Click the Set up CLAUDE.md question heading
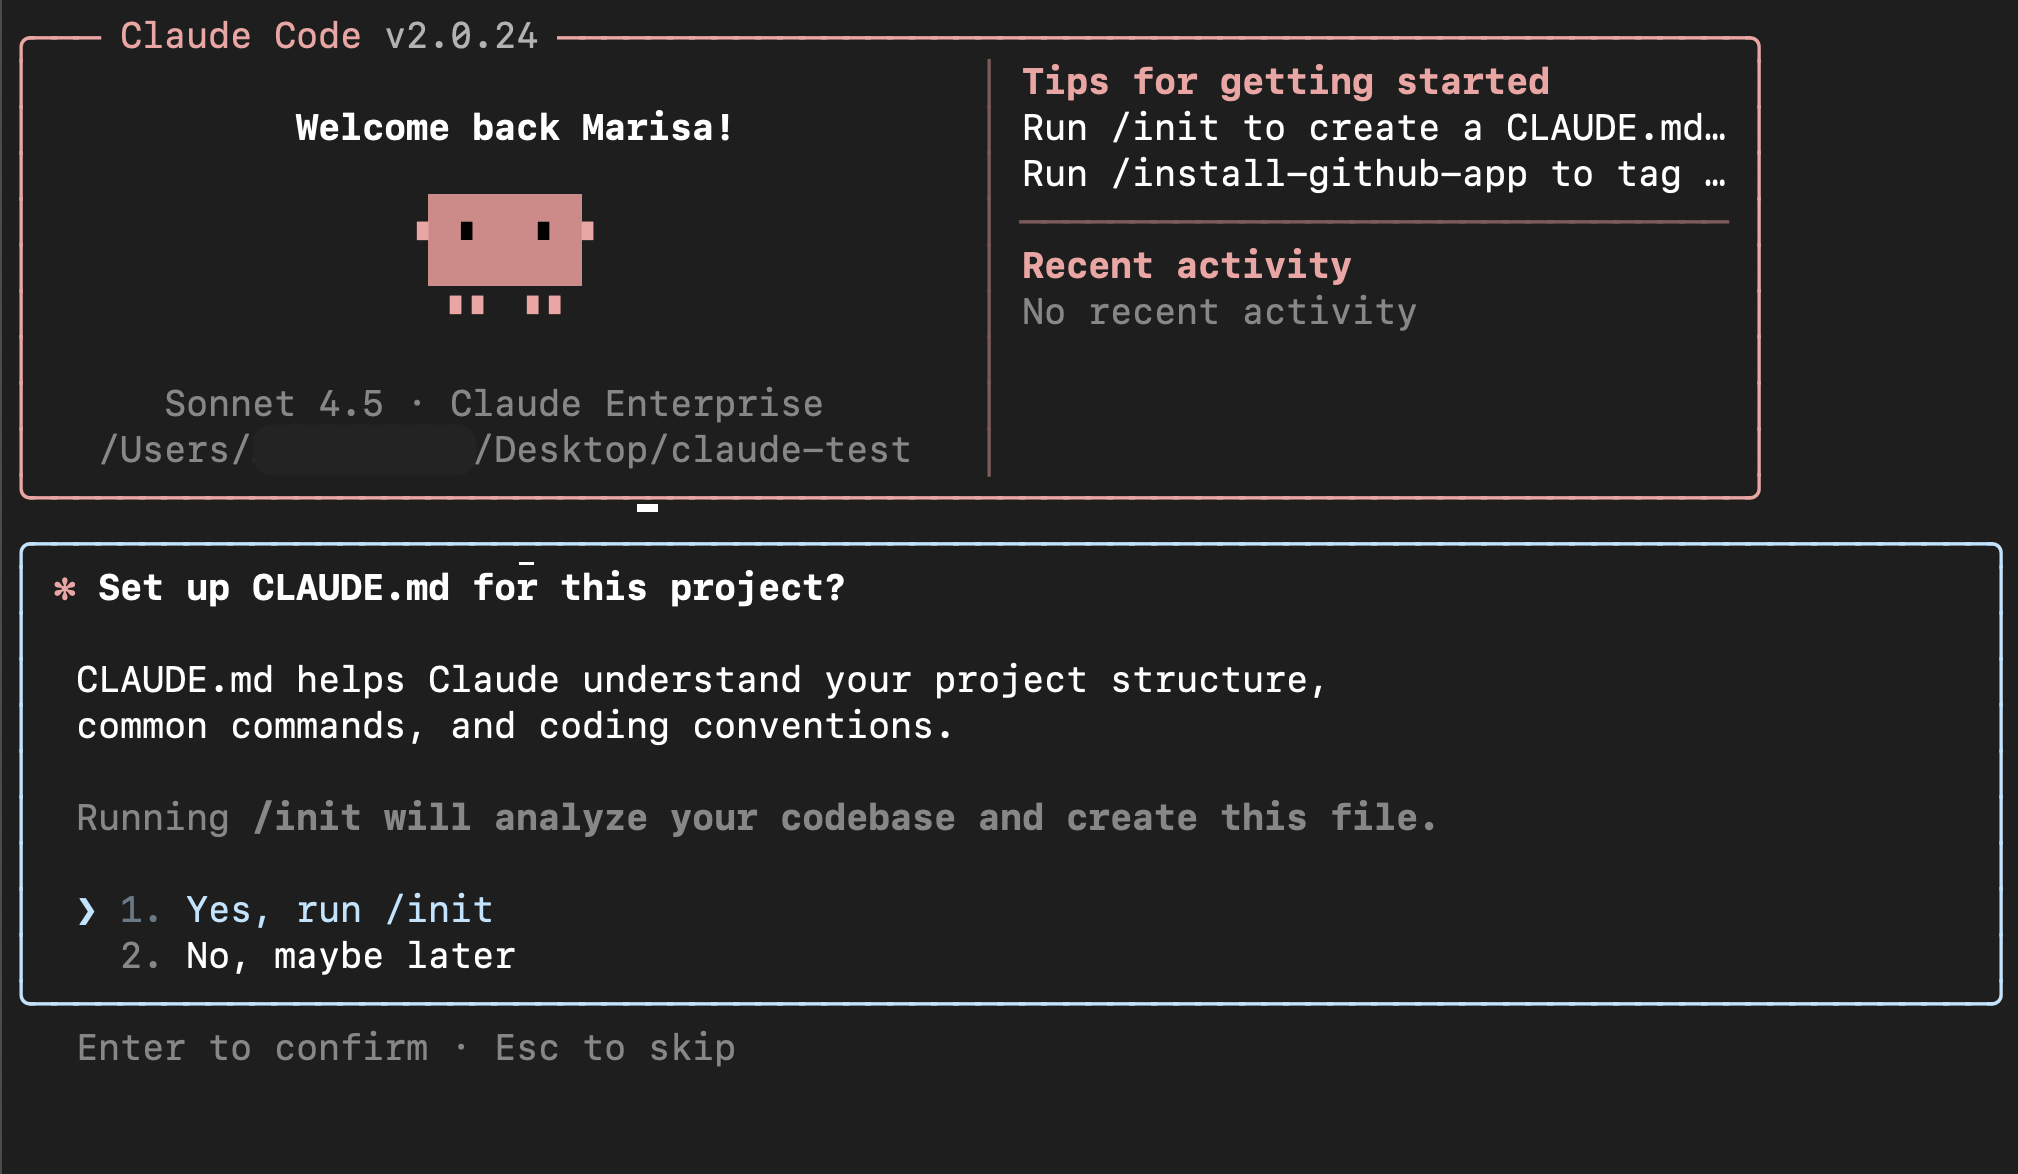 click(x=471, y=588)
